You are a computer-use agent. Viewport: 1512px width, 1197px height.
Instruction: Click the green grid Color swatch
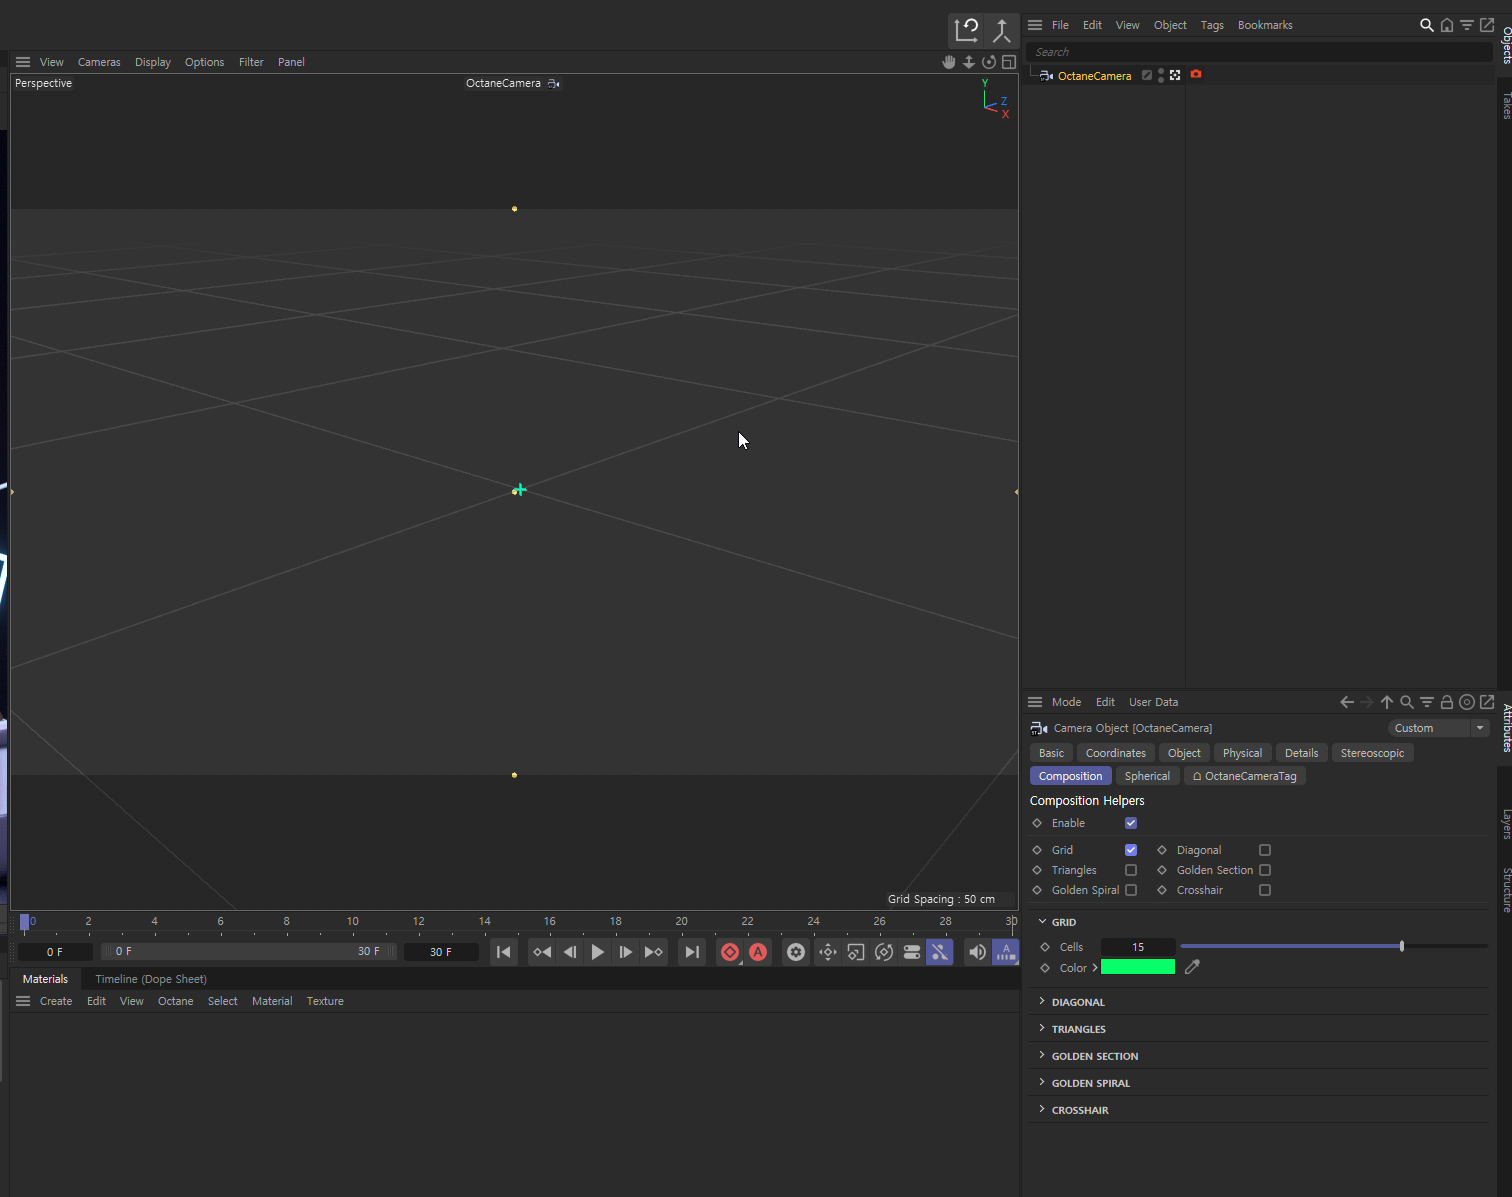click(1138, 967)
